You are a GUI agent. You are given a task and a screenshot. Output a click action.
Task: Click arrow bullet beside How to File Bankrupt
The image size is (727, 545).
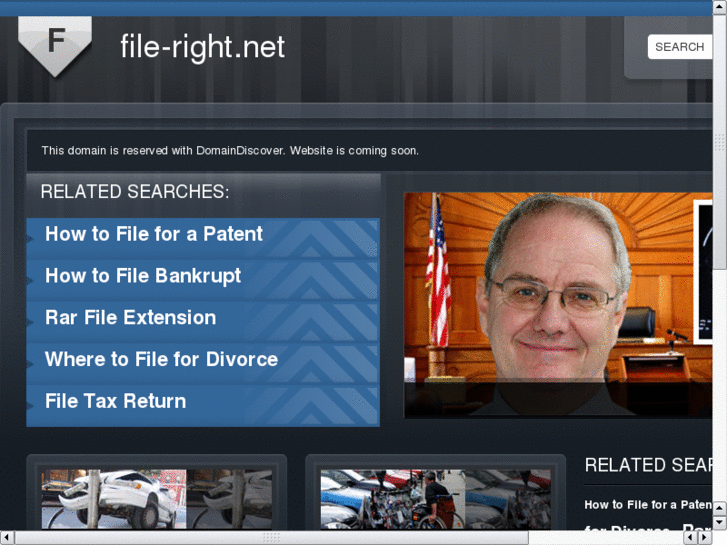click(x=30, y=280)
